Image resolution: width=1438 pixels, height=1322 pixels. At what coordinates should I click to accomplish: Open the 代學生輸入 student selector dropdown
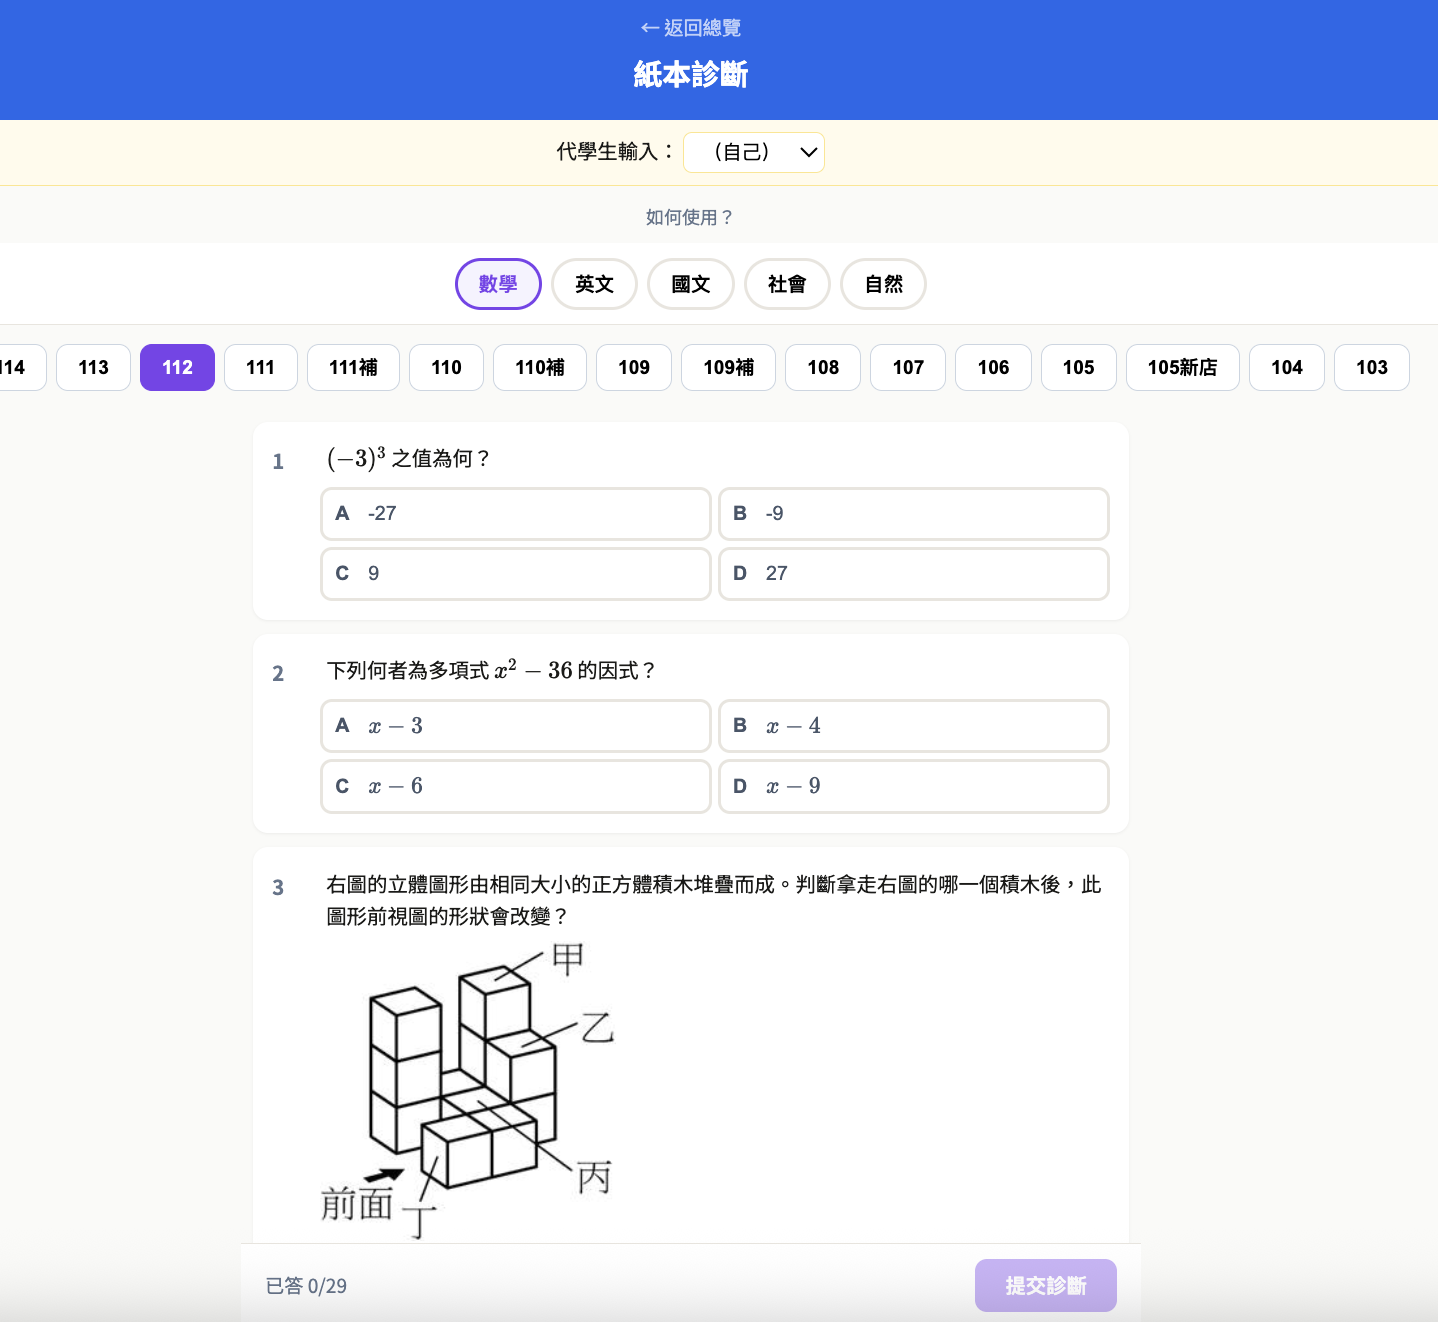(754, 152)
